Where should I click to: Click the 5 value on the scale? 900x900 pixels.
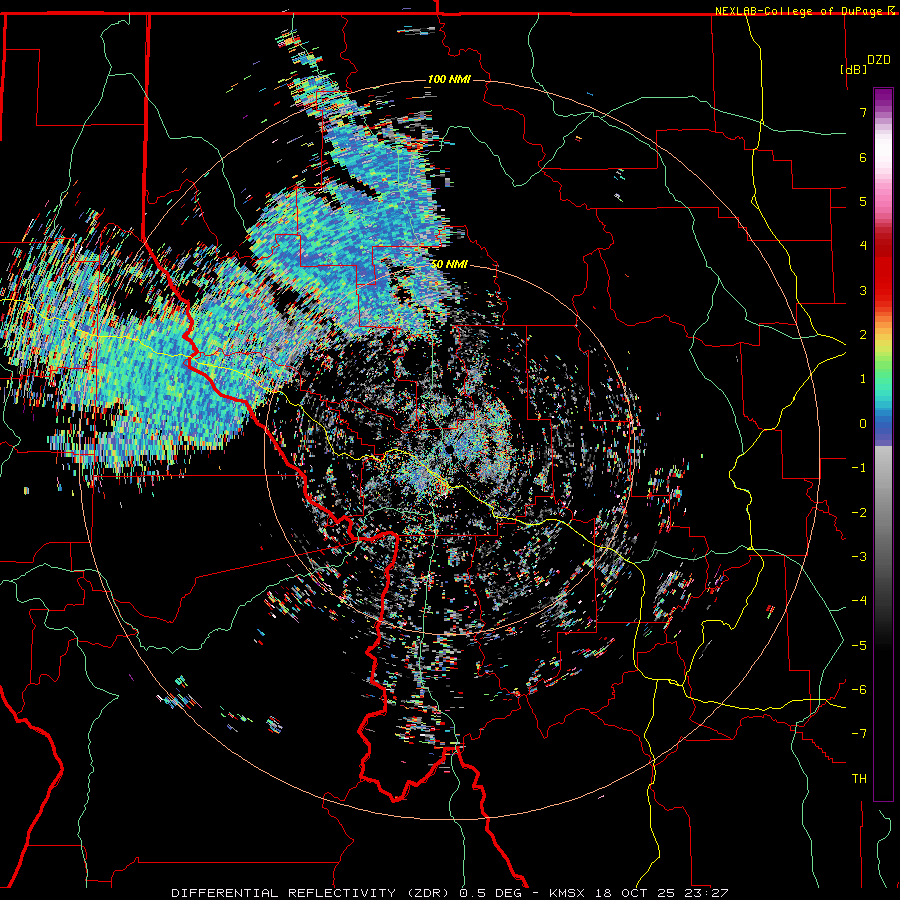pos(863,201)
